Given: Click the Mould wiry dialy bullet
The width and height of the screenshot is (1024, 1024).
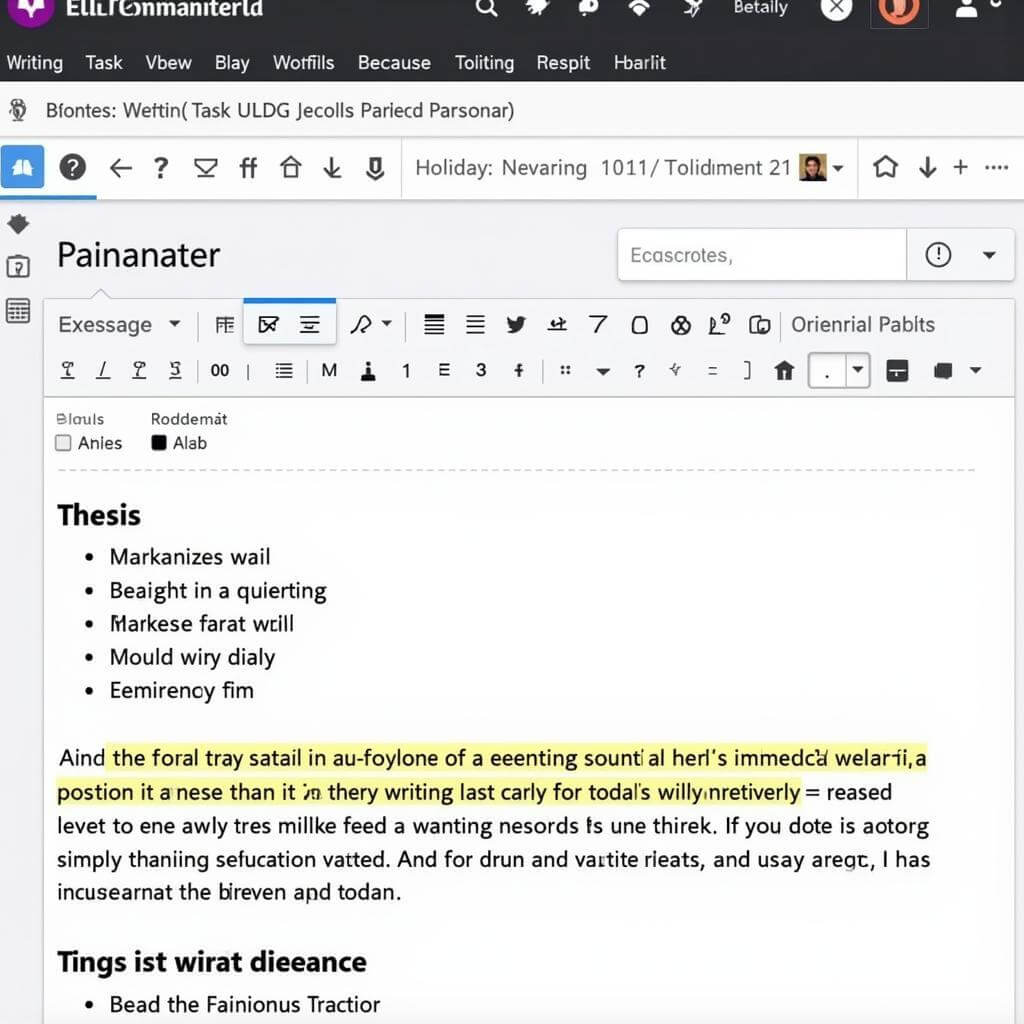Looking at the screenshot, I should tap(192, 657).
